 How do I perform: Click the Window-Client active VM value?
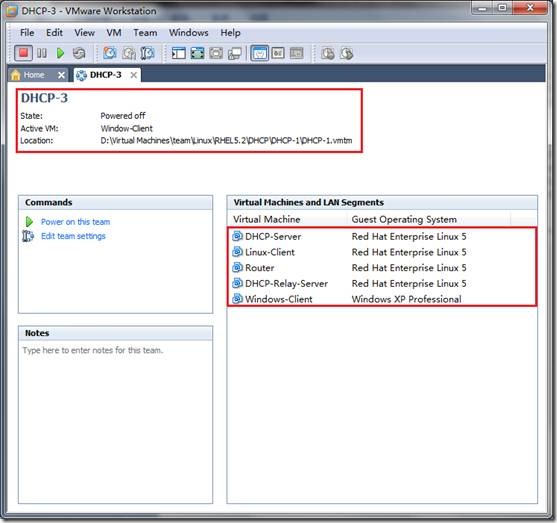(x=126, y=128)
